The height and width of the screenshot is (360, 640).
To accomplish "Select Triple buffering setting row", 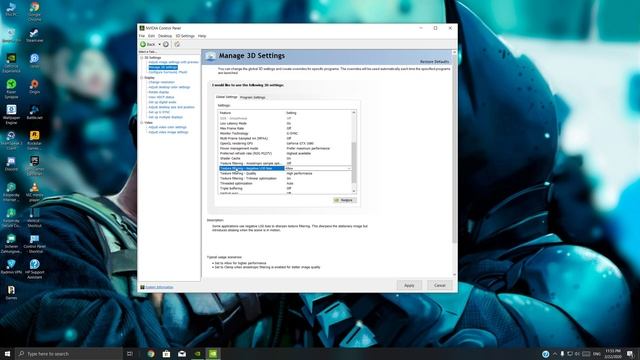I will [285, 188].
